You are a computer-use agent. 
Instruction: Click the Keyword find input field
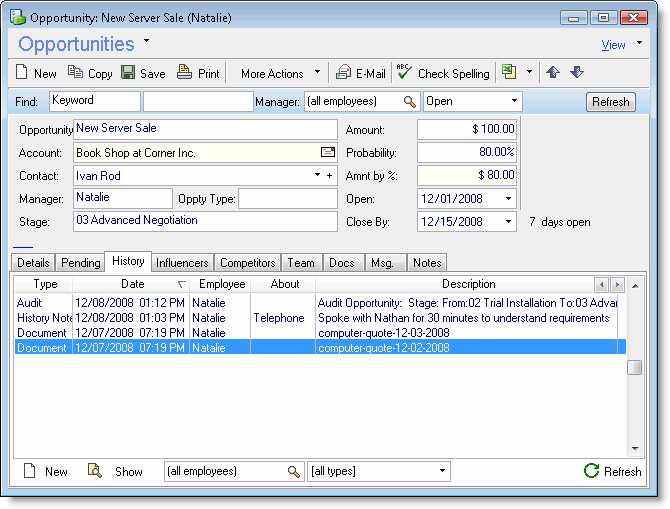94,101
